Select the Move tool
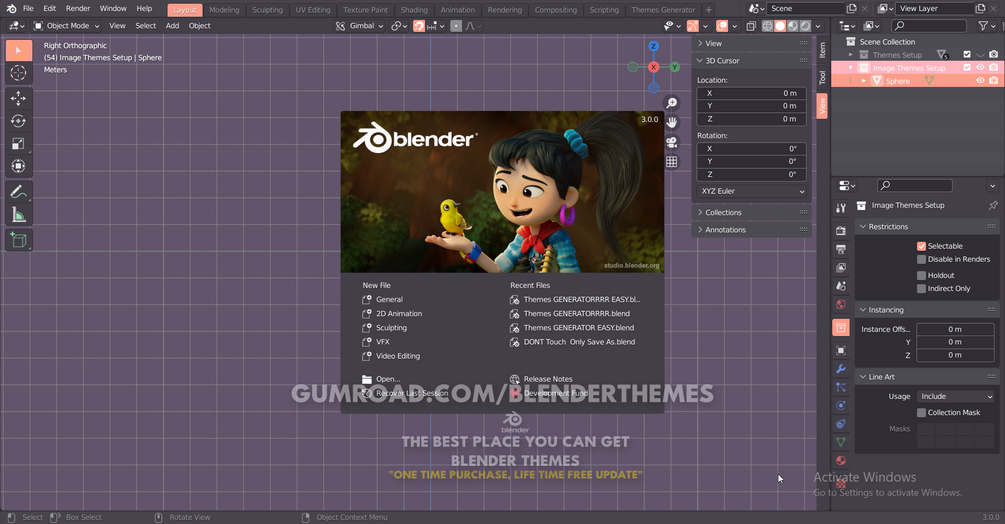The height and width of the screenshot is (524, 1005). pos(19,98)
